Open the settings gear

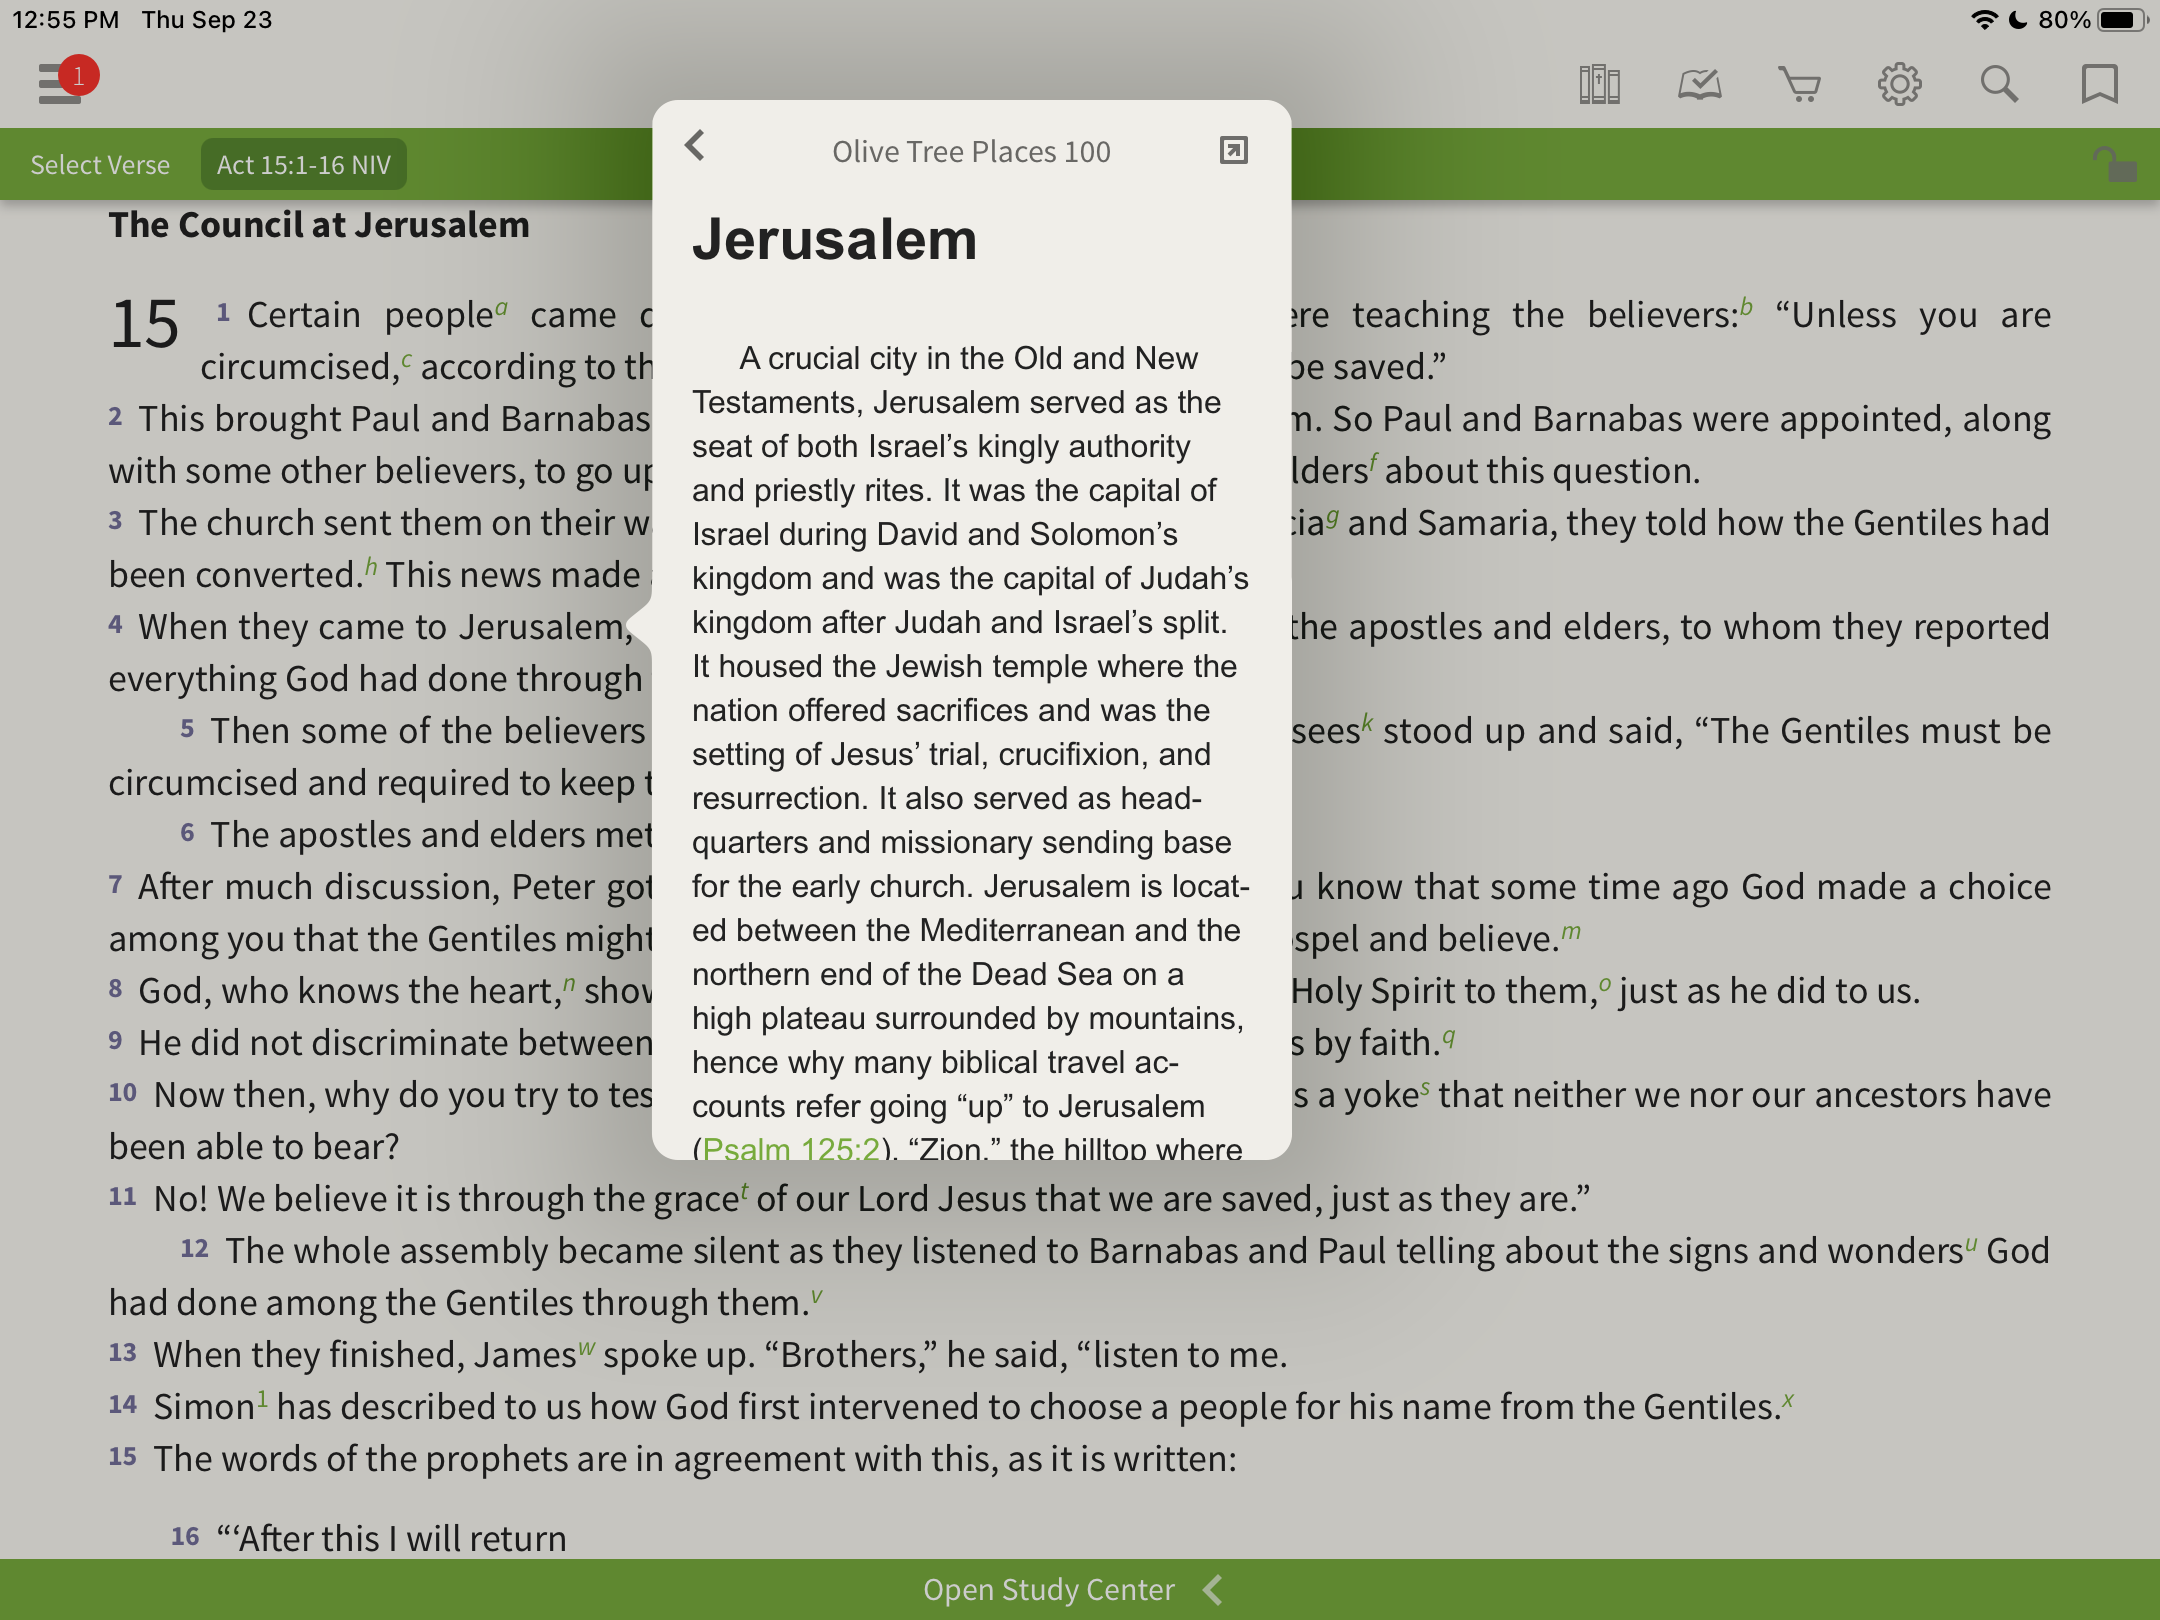click(x=1899, y=85)
